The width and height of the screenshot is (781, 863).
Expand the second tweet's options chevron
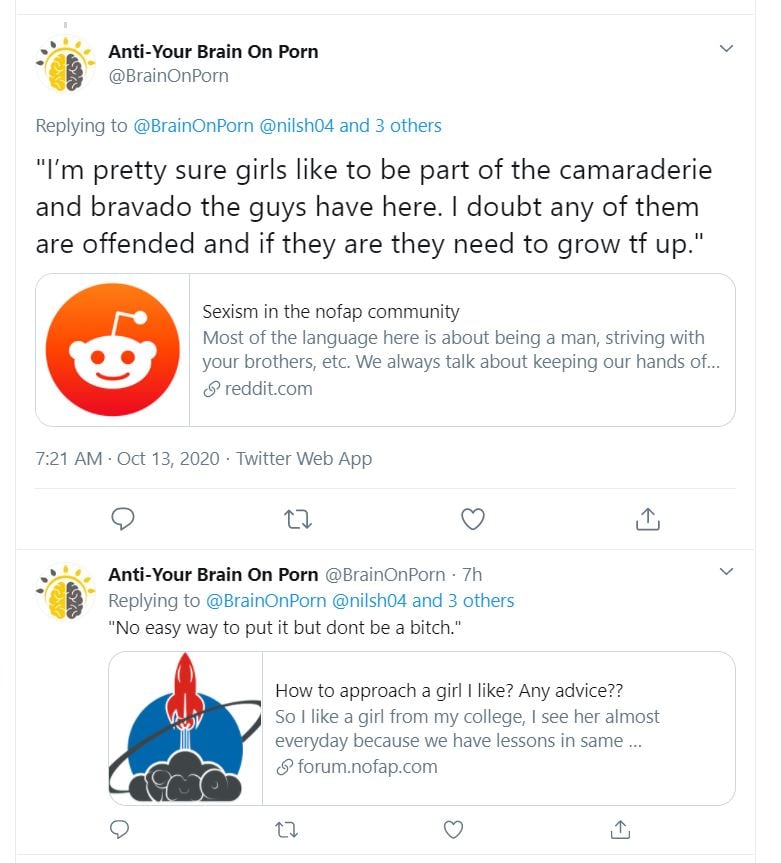tap(727, 572)
